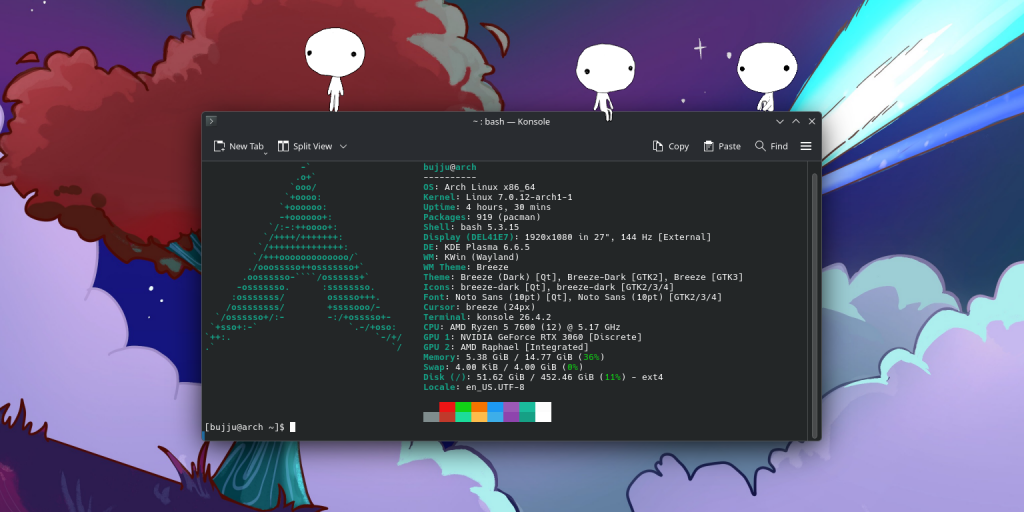The width and height of the screenshot is (1024, 512).
Task: Click the Split View button
Action: pyautogui.click(x=305, y=146)
